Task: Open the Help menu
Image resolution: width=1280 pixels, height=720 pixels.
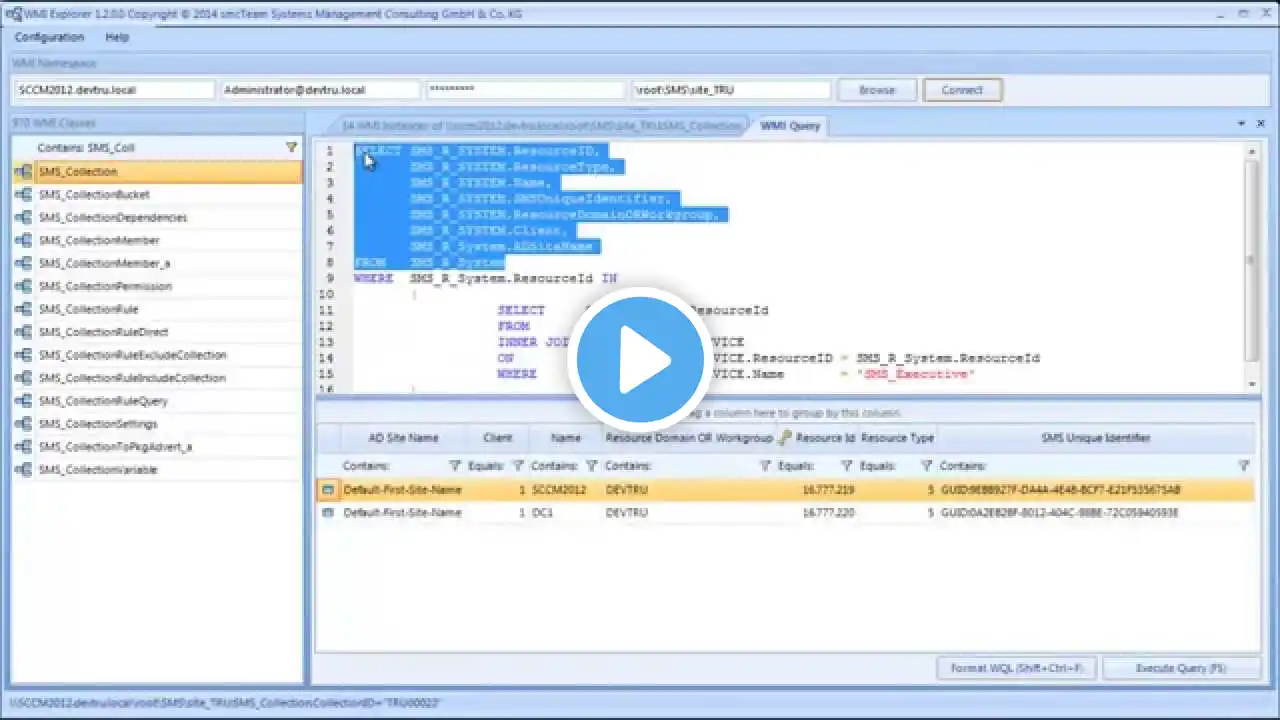Action: (117, 37)
